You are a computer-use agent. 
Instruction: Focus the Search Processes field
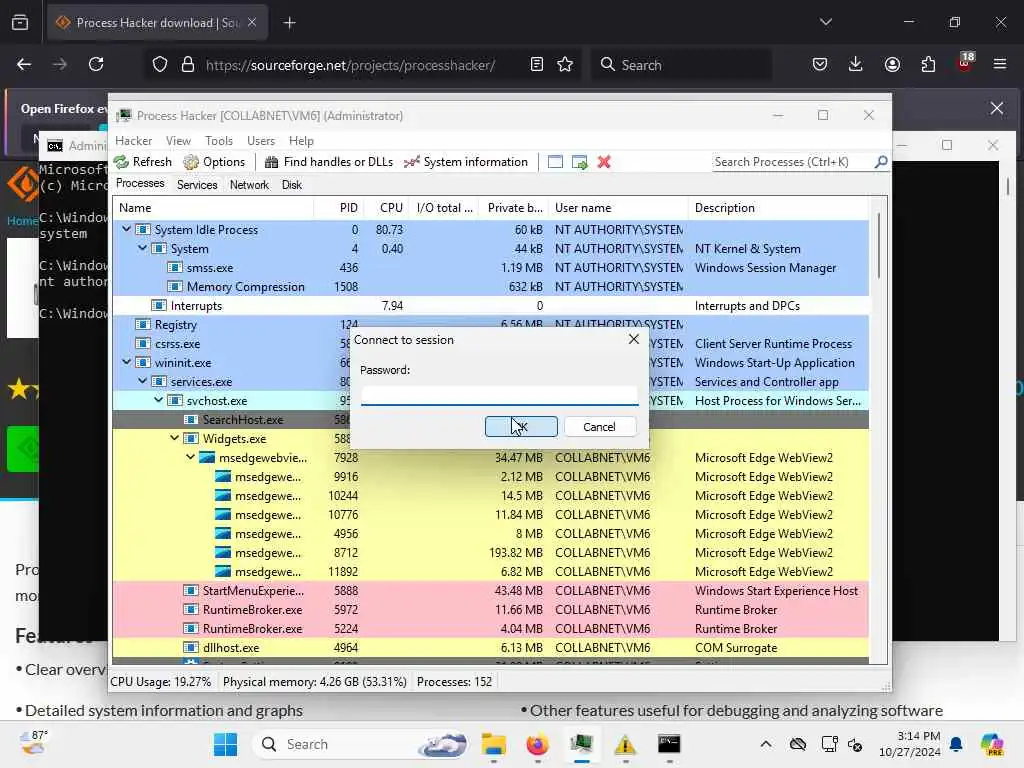pyautogui.click(x=792, y=162)
